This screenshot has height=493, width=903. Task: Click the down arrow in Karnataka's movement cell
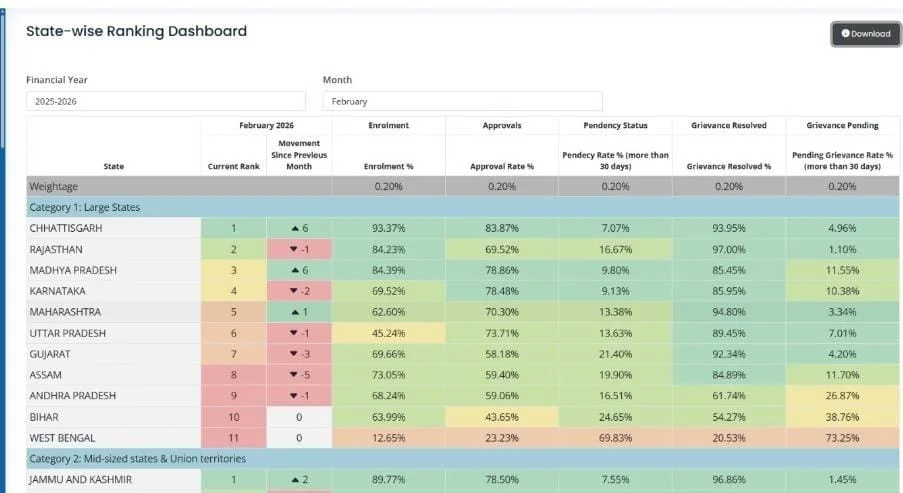291,291
